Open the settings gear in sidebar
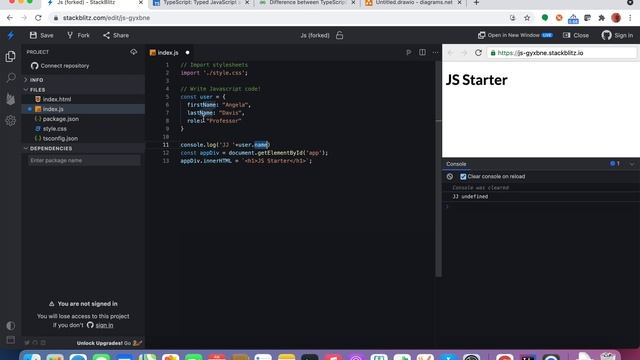Screen dimensions: 640x360 click(11, 120)
